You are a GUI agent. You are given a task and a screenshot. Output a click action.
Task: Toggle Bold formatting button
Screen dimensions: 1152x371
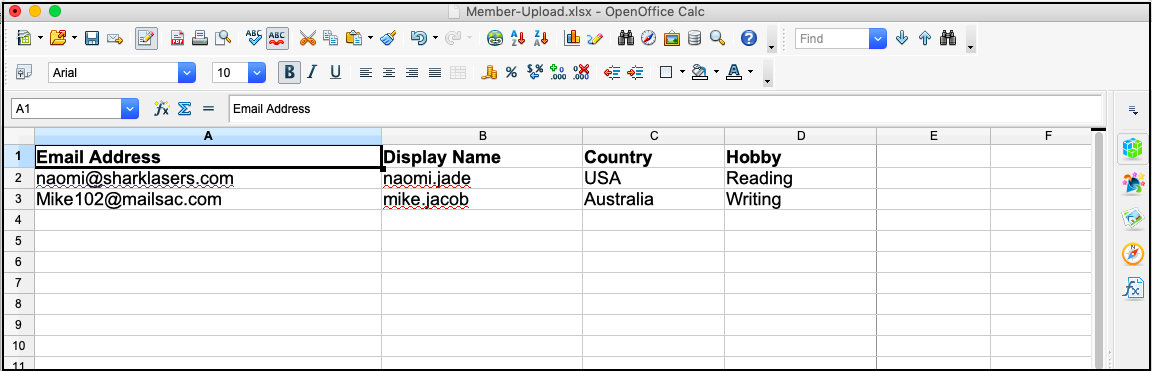tap(289, 72)
